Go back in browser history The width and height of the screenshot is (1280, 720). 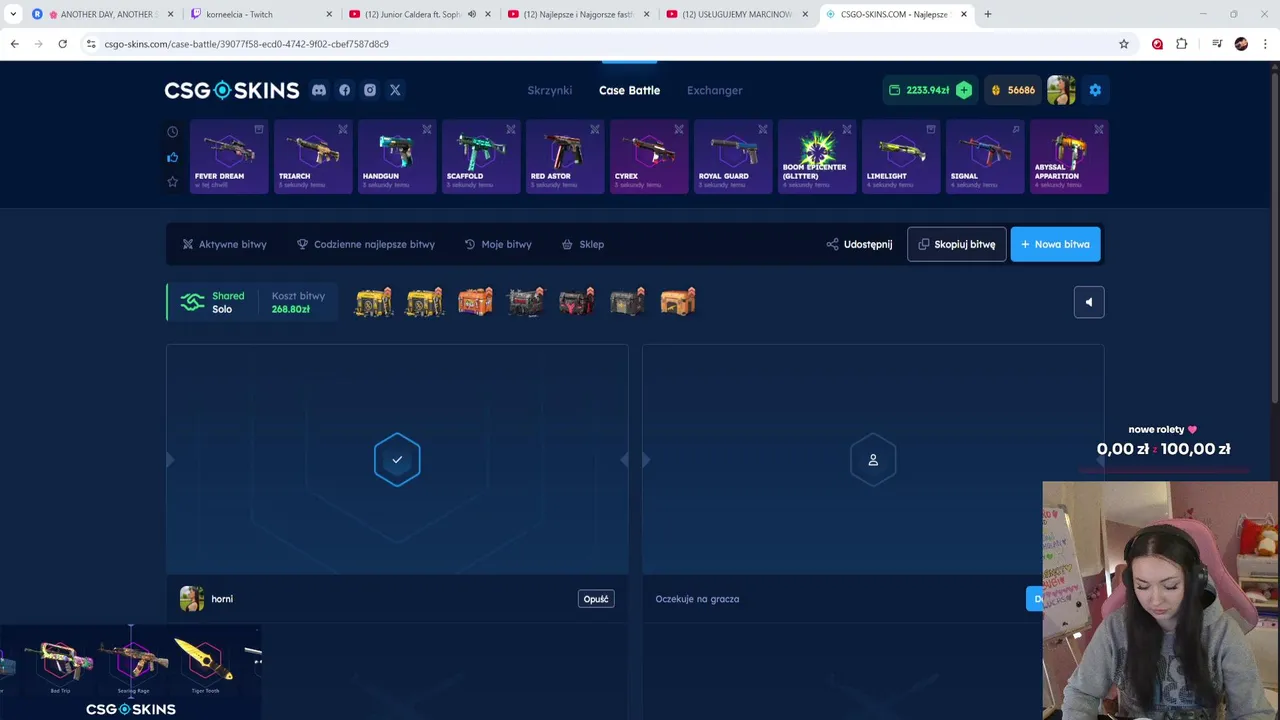[14, 44]
